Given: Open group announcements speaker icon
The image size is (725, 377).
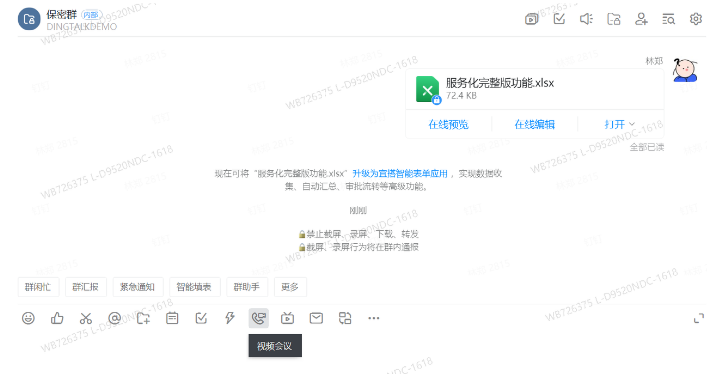Looking at the screenshot, I should 586,19.
